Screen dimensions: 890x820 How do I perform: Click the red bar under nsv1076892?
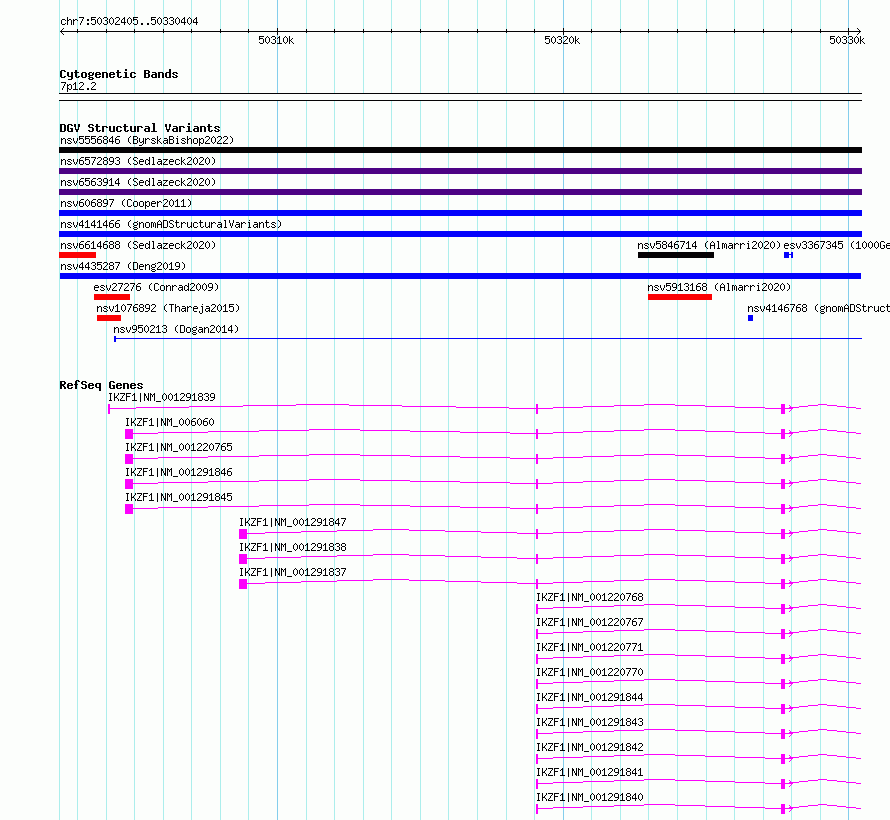point(109,318)
